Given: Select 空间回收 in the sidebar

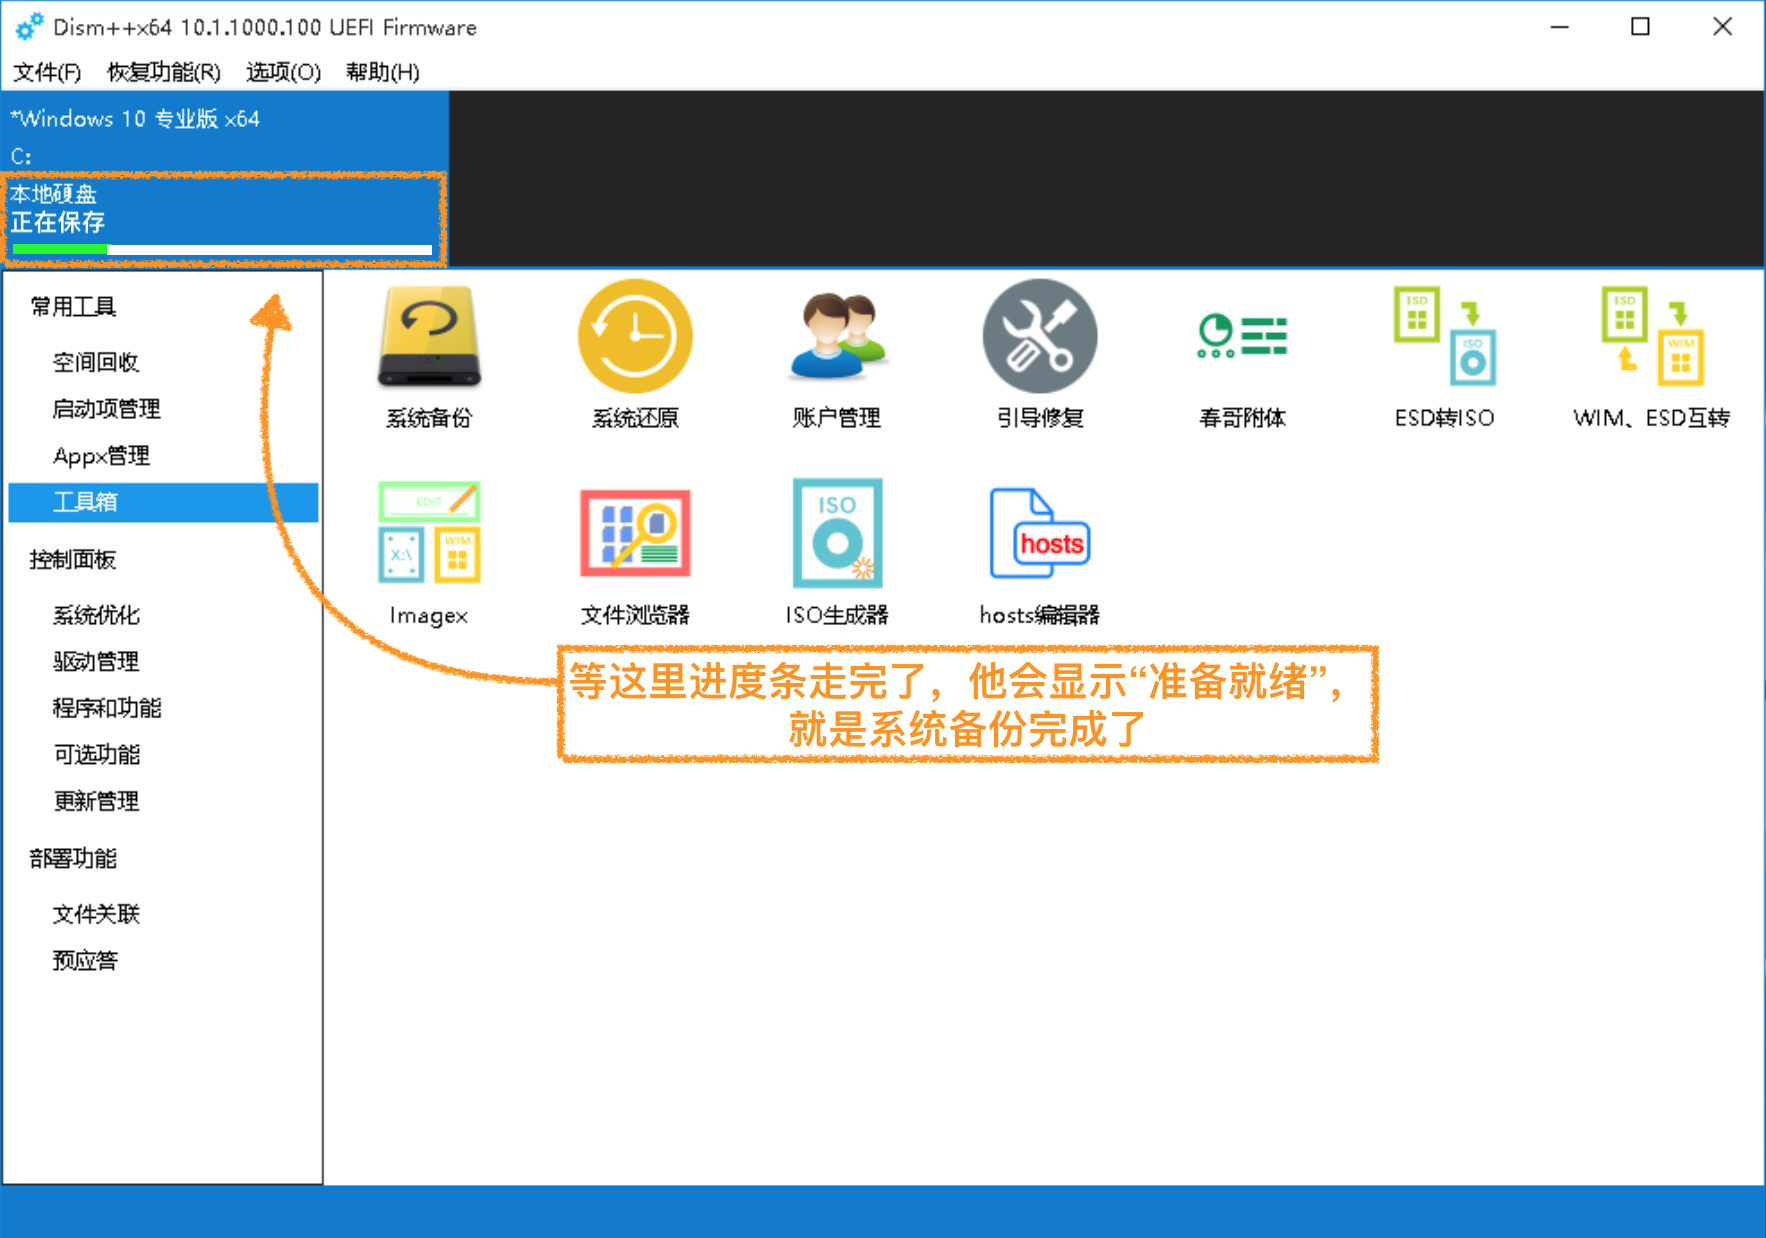Looking at the screenshot, I should [x=97, y=362].
